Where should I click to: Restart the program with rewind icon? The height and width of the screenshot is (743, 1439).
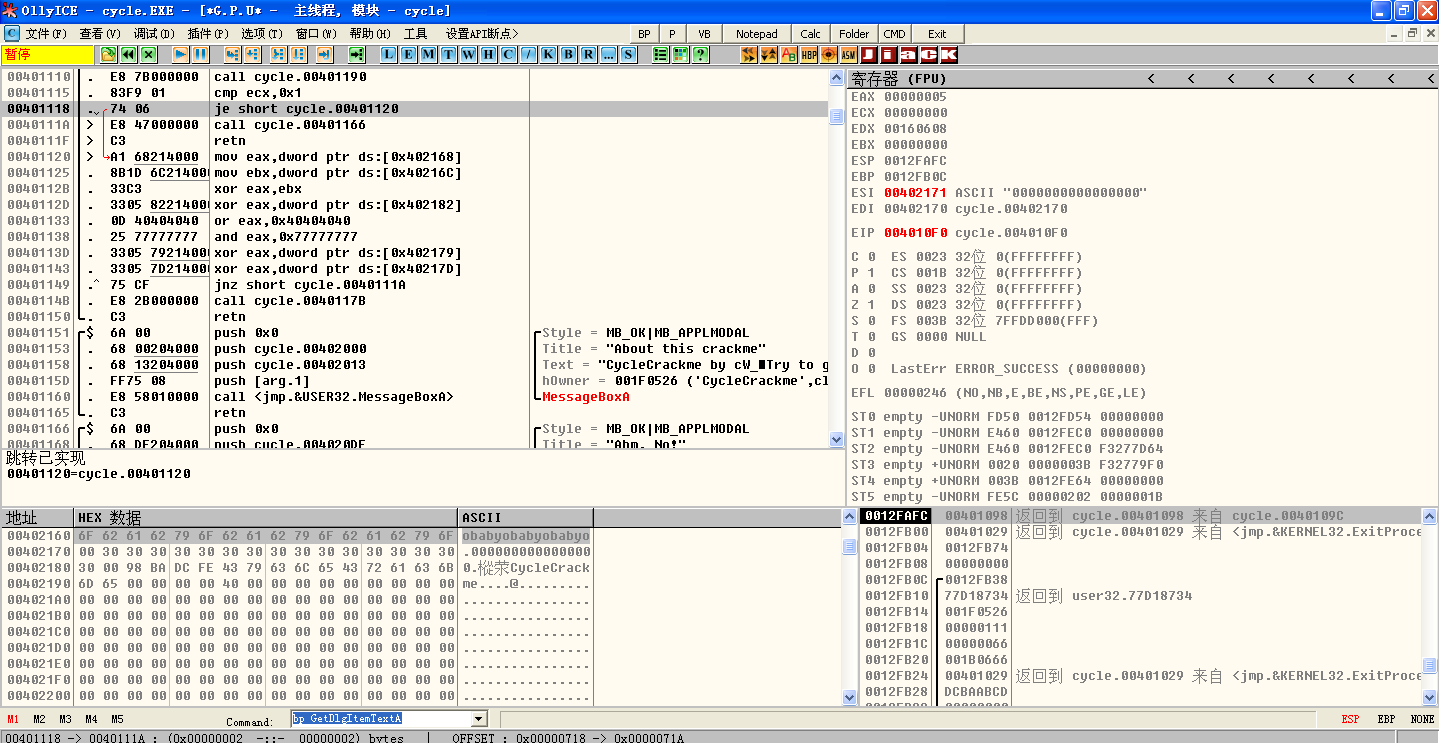(128, 54)
